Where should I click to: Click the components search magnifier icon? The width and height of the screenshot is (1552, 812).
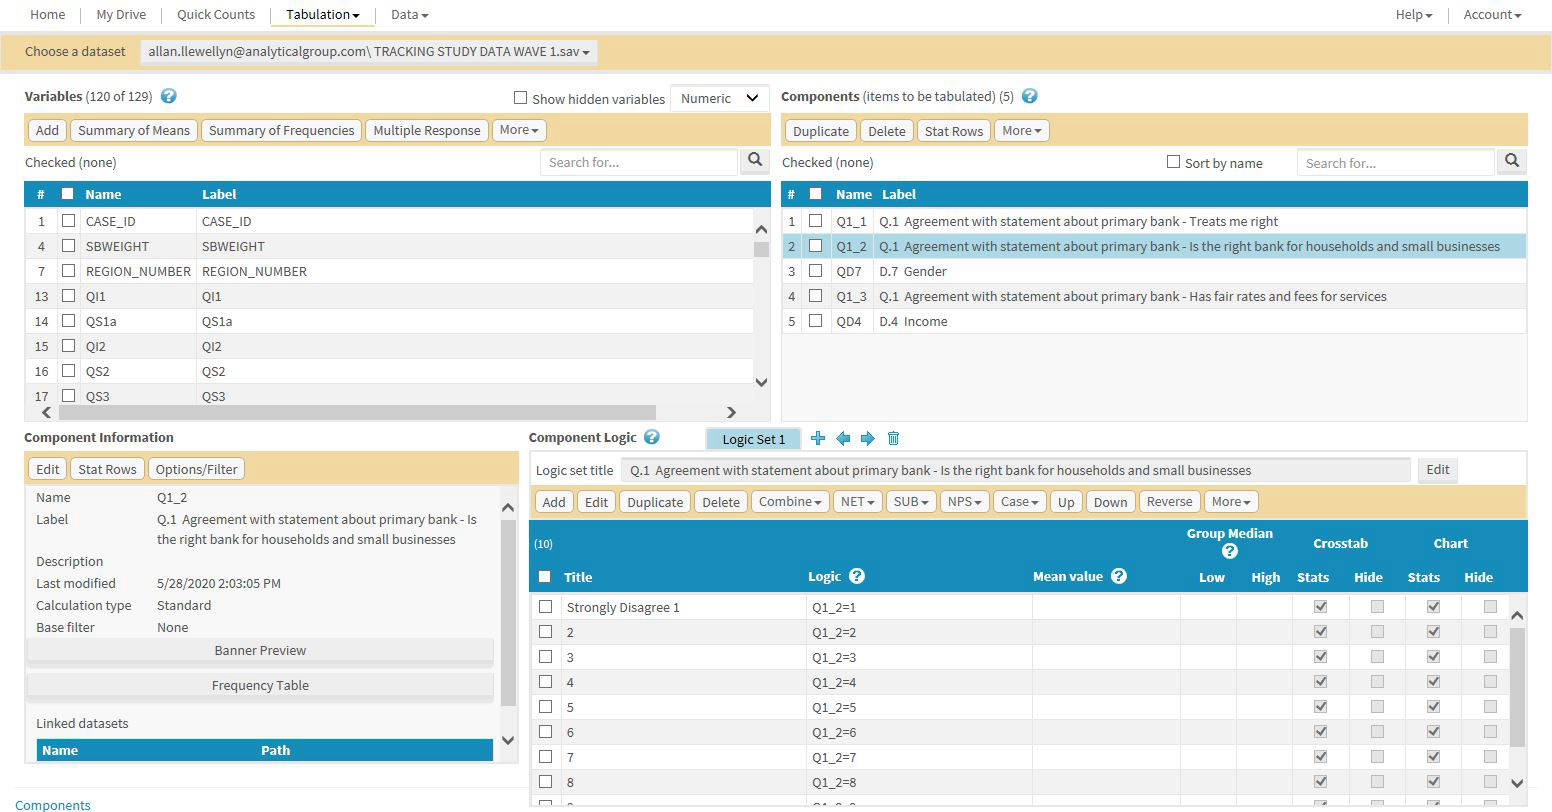coord(1512,161)
